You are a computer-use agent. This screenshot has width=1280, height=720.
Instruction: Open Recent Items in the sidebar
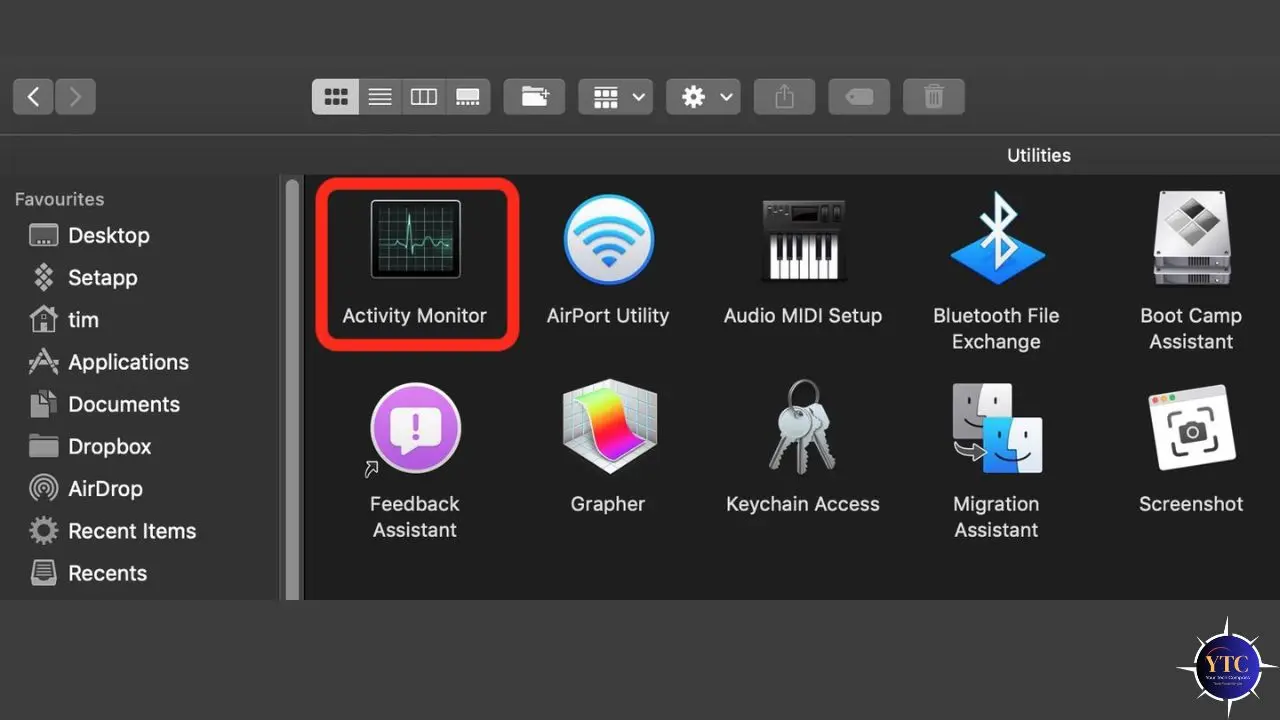[x=113, y=531]
